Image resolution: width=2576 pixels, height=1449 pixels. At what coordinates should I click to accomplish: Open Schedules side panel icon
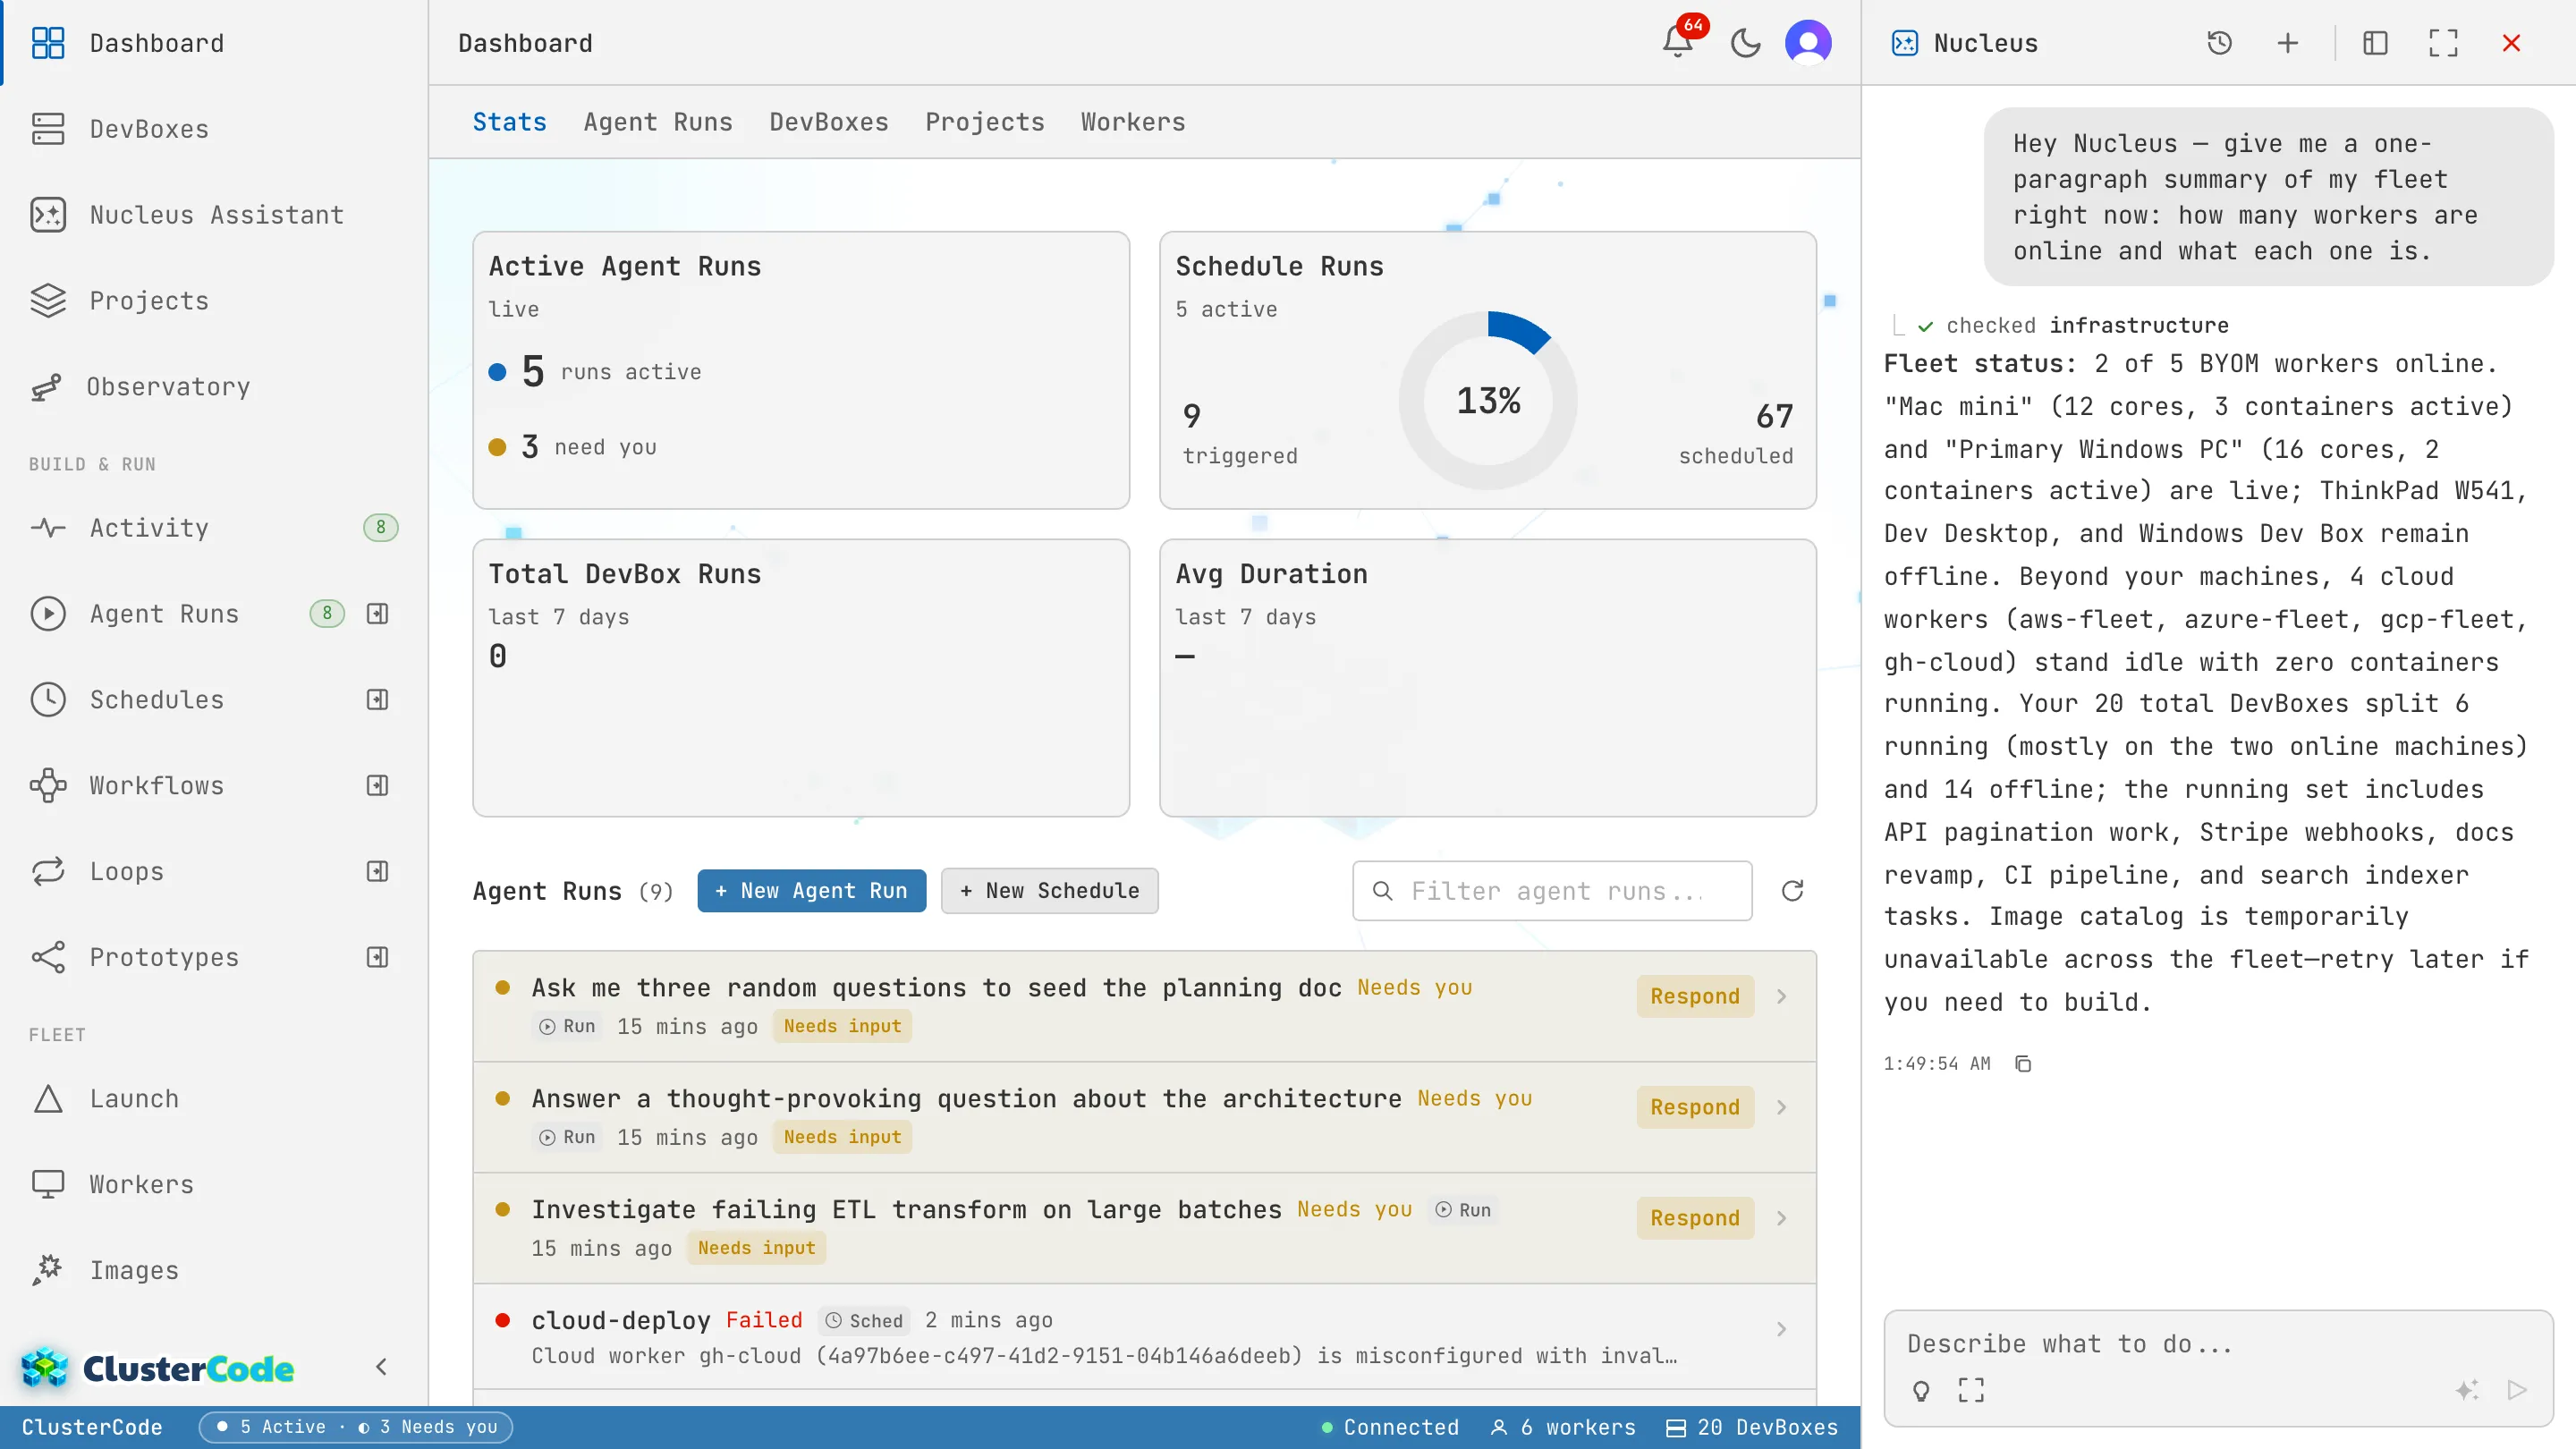tap(377, 700)
